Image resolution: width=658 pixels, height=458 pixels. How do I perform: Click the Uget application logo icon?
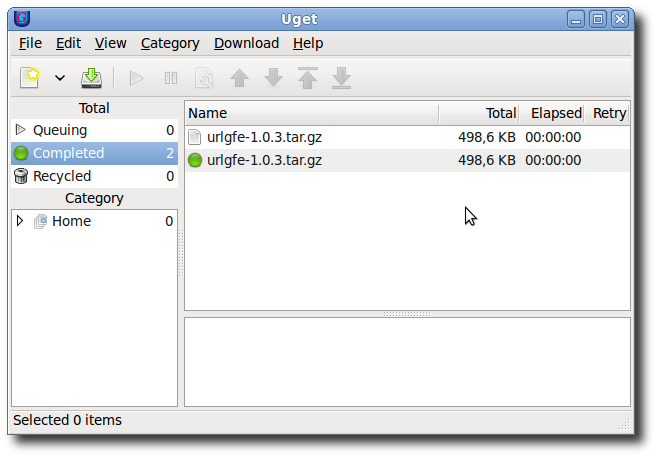tap(22, 18)
